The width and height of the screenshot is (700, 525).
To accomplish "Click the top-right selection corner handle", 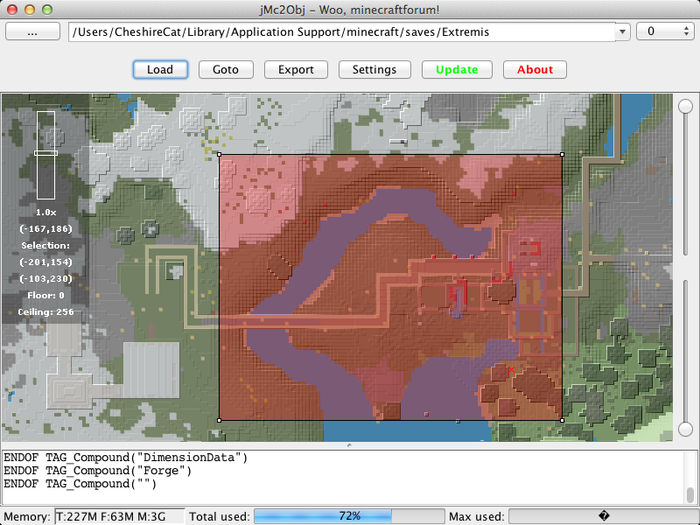I will [562, 154].
